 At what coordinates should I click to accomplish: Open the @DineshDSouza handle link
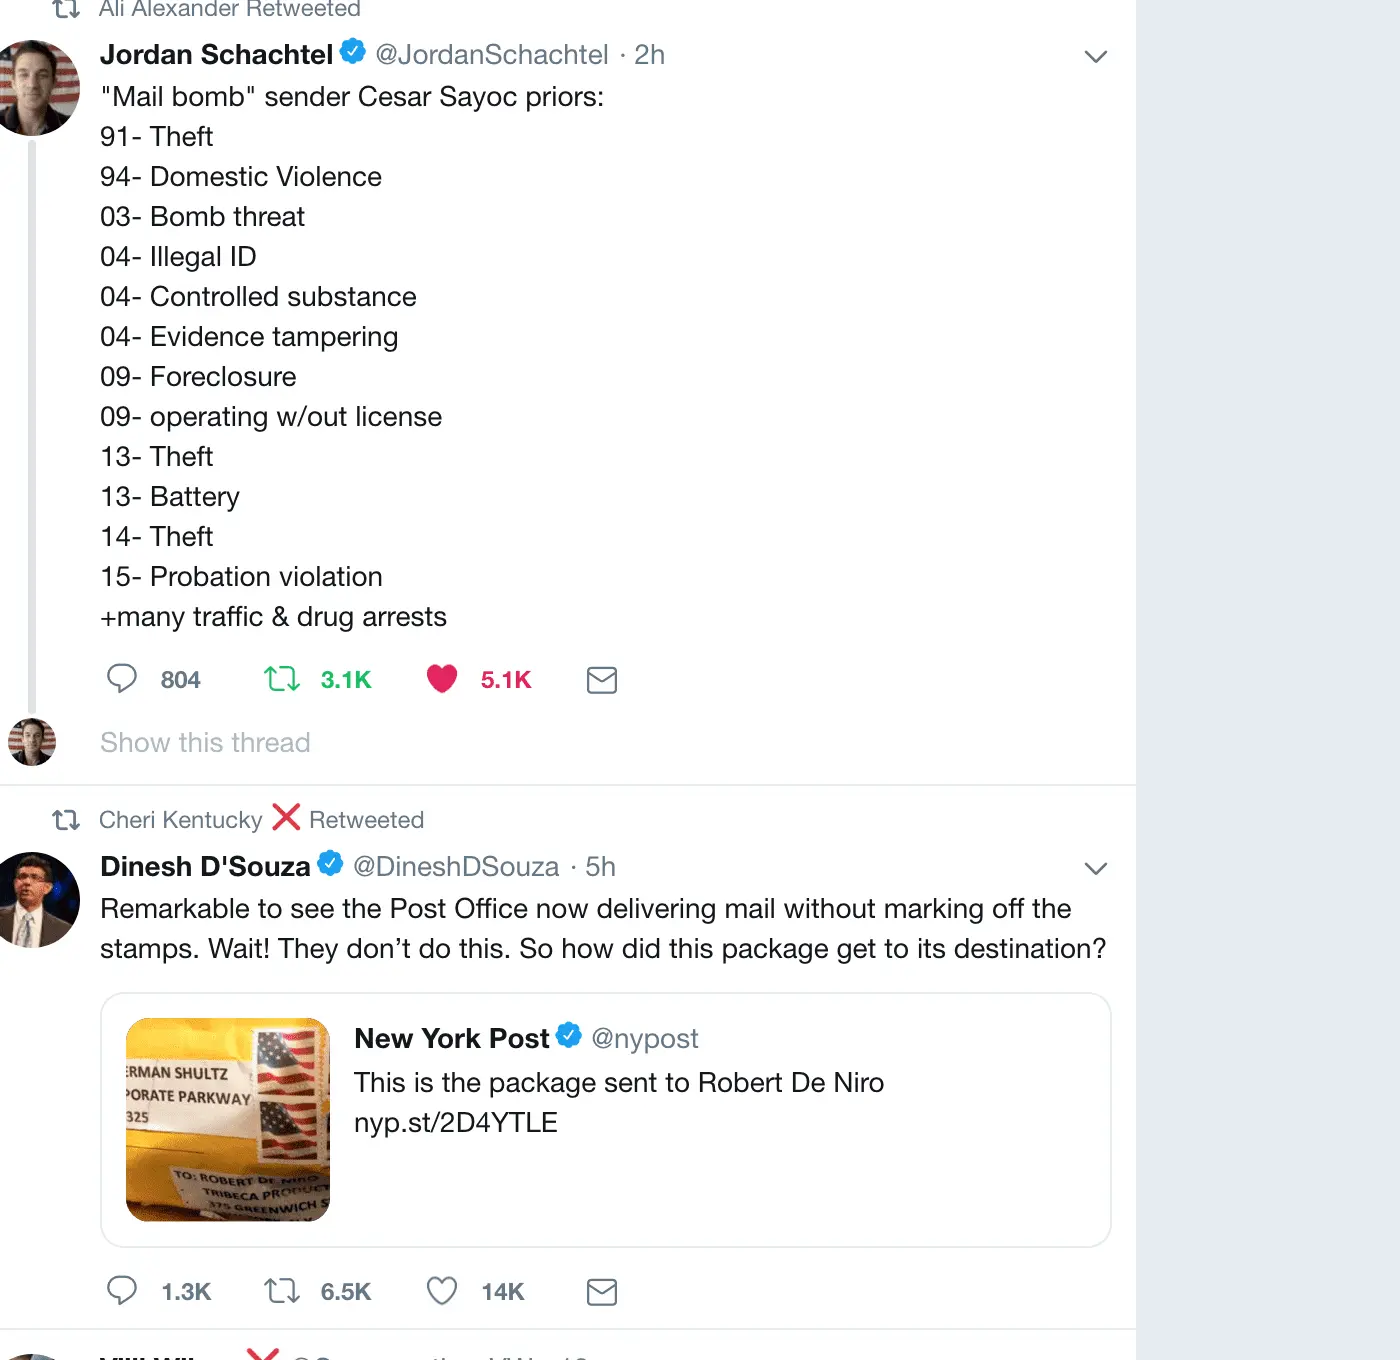456,867
